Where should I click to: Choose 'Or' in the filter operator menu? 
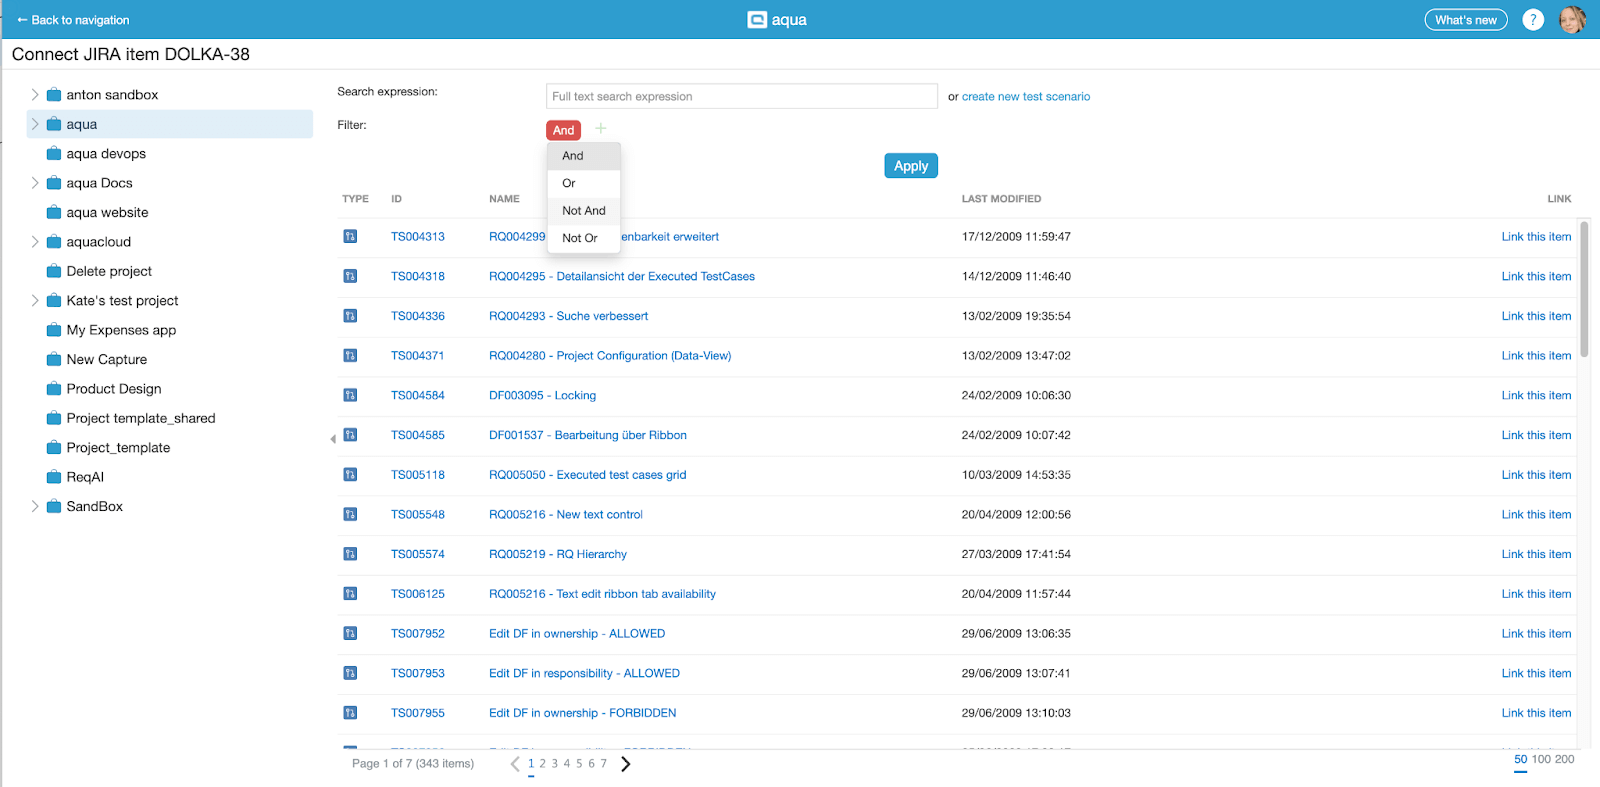[569, 183]
